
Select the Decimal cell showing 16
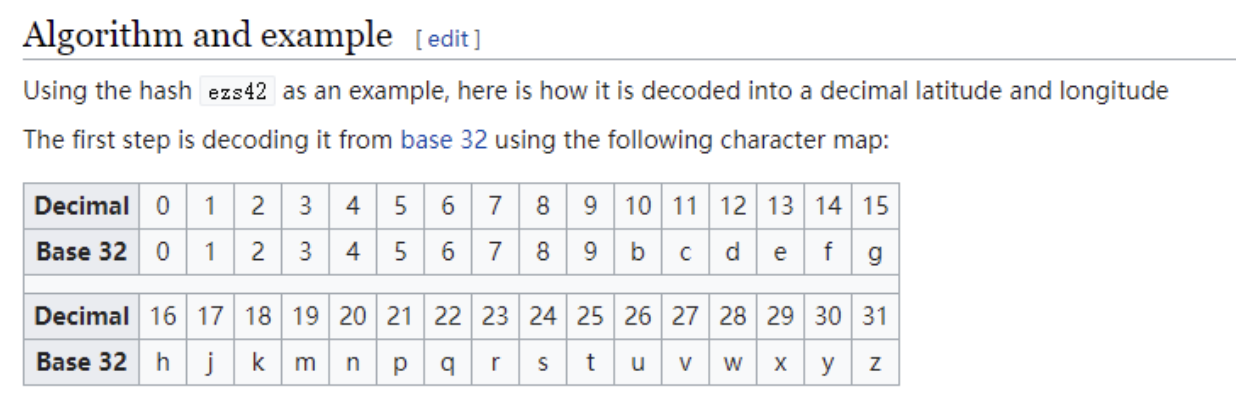162,318
